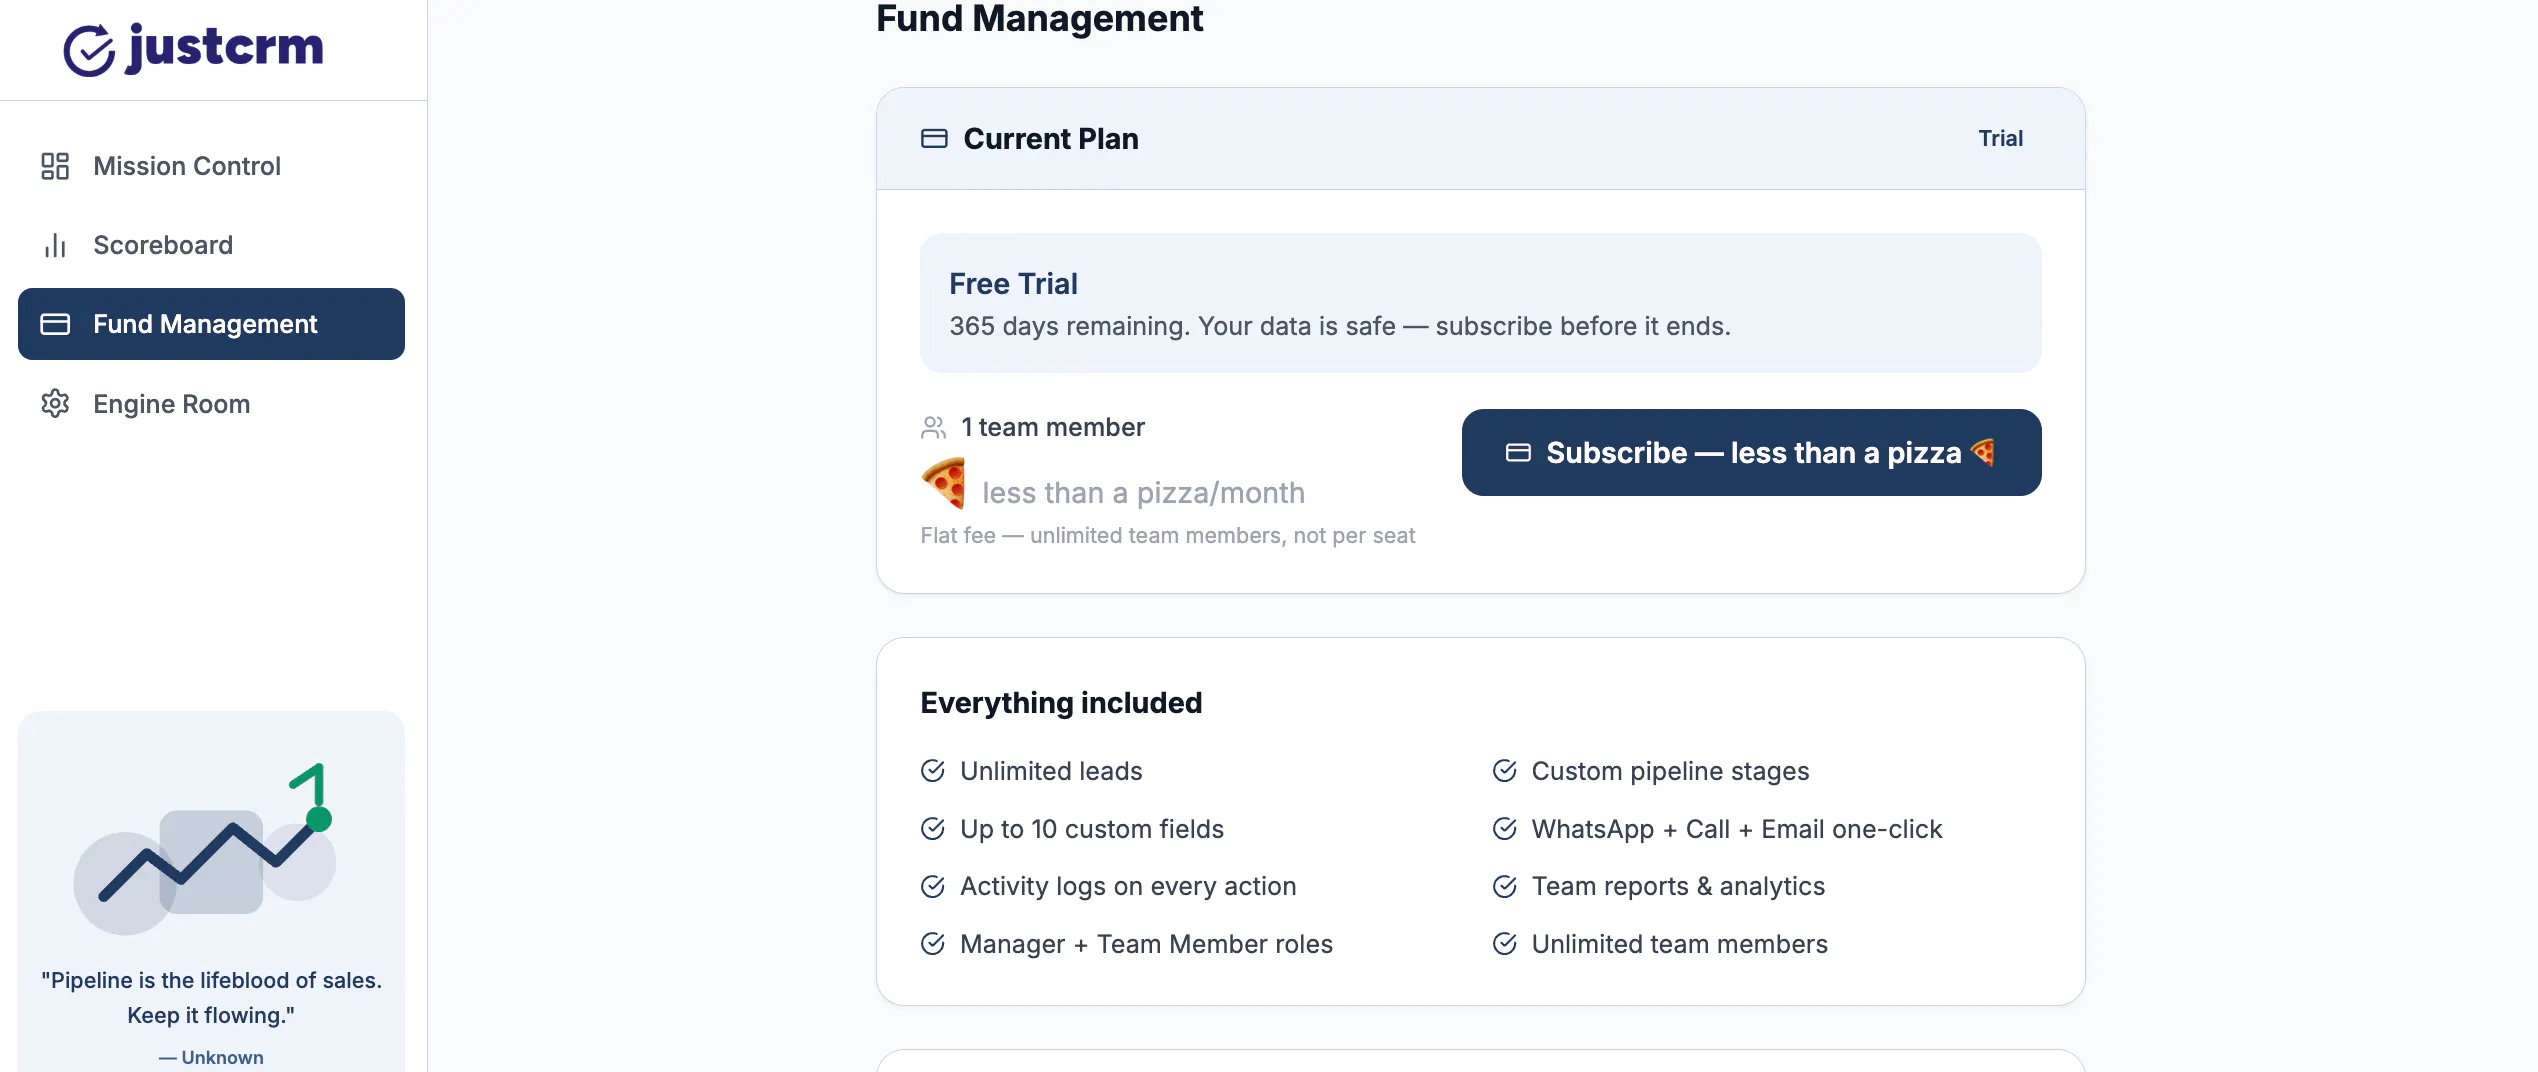Click the Engine Room gear icon
Screen dimensions: 2538x1072
click(55, 404)
